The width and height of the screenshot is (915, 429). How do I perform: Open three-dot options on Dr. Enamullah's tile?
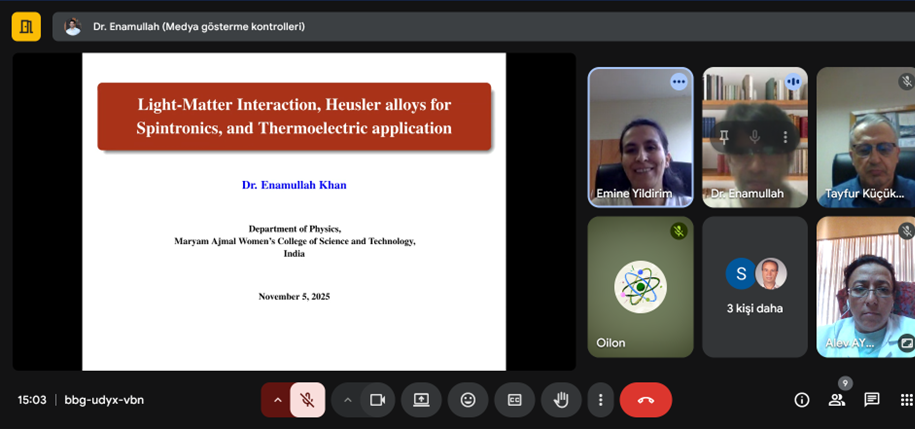click(786, 137)
